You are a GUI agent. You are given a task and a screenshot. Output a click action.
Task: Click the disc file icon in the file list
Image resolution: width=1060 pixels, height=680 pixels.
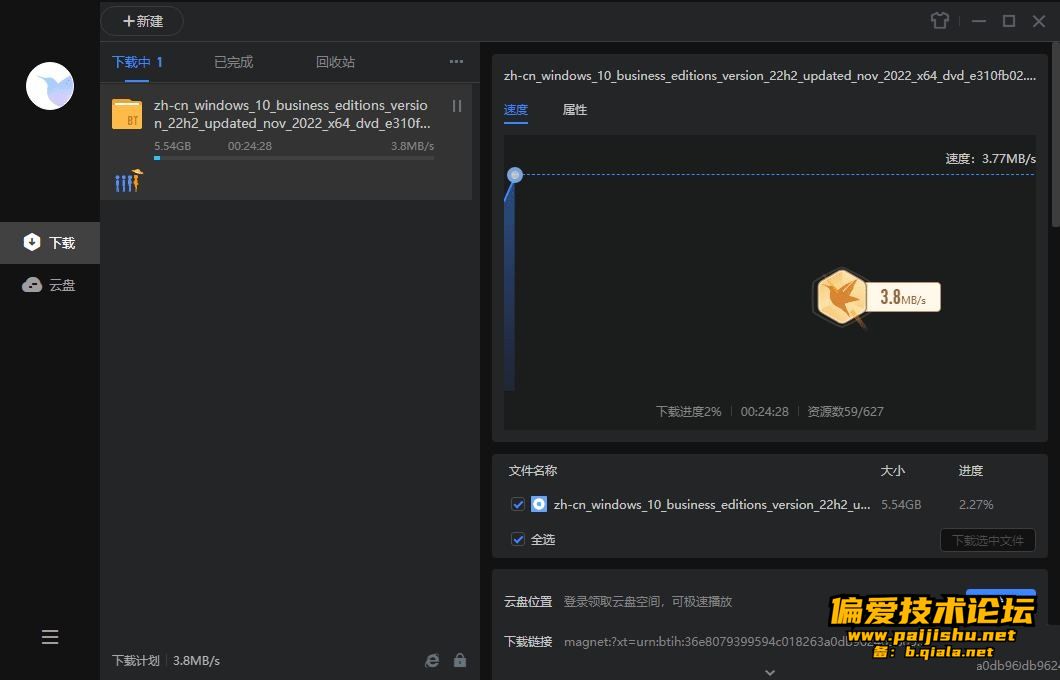click(x=539, y=504)
